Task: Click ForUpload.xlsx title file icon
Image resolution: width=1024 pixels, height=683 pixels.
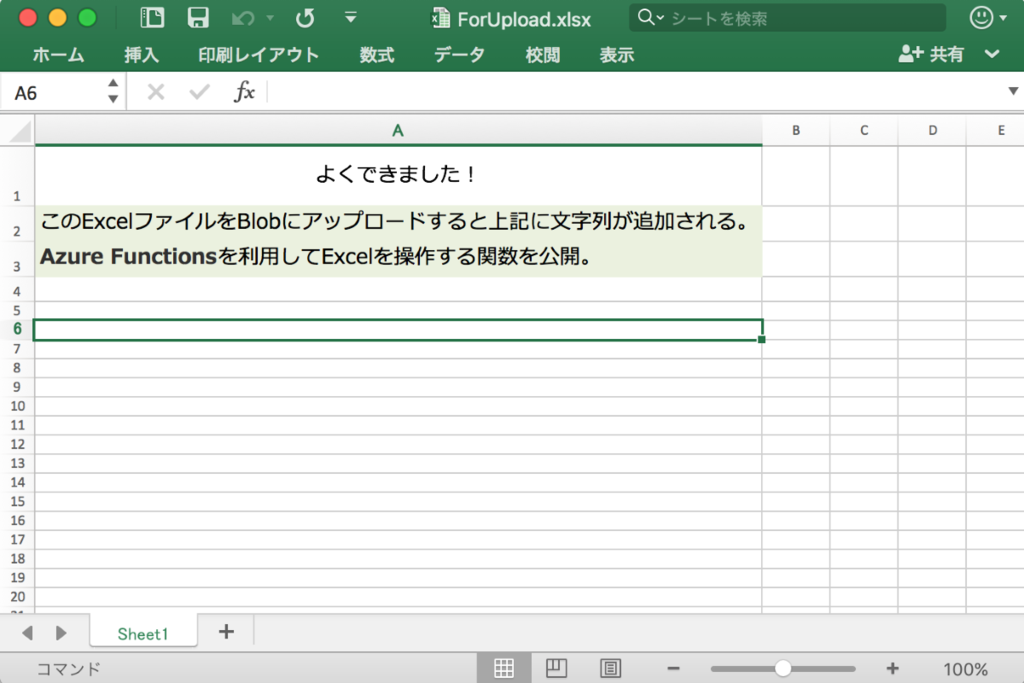Action: (441, 18)
